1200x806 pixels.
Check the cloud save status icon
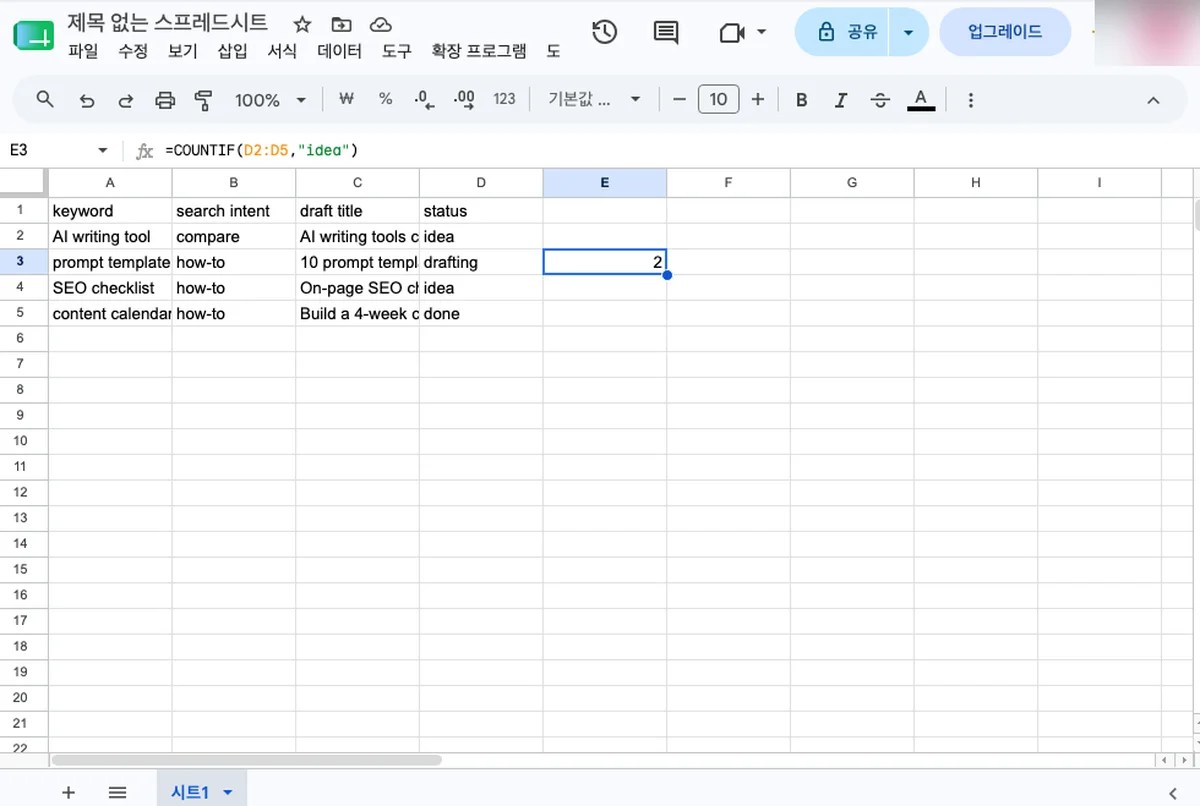pos(380,24)
